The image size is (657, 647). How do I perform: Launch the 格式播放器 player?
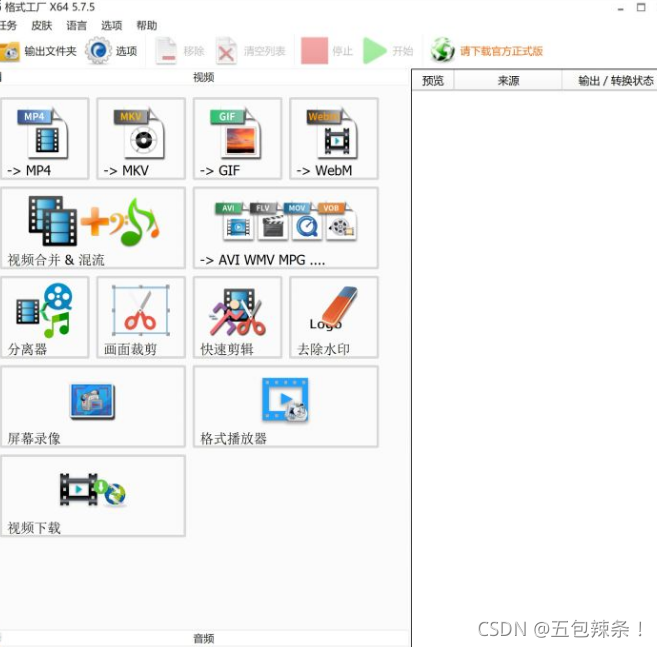click(286, 406)
